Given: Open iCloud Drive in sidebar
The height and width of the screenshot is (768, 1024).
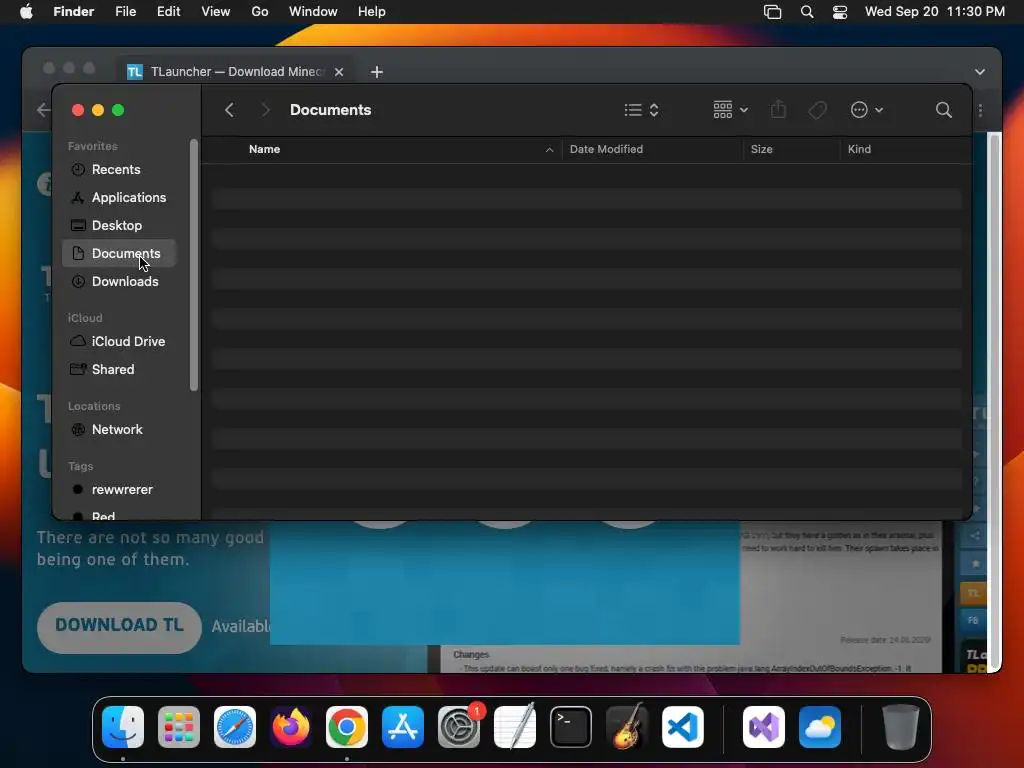Looking at the screenshot, I should coord(118,342).
